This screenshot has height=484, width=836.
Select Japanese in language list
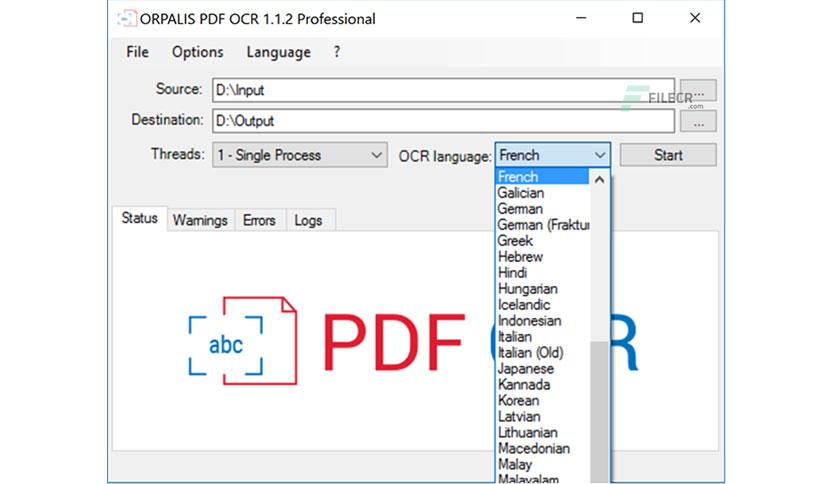[542, 368]
